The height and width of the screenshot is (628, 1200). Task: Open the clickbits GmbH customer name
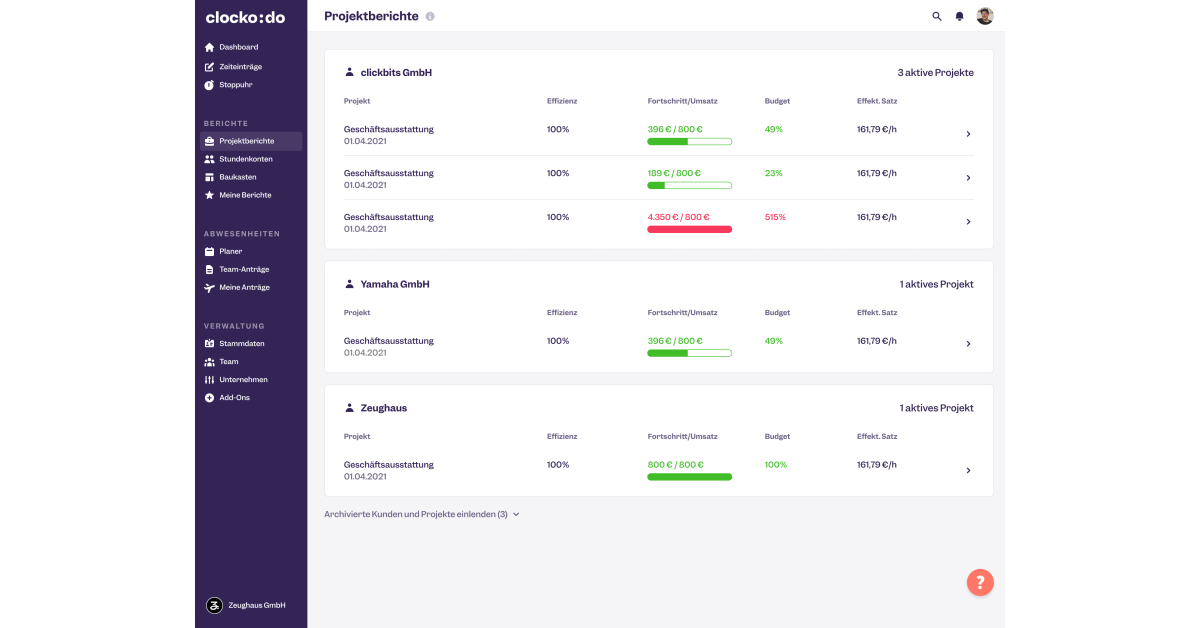pos(396,73)
